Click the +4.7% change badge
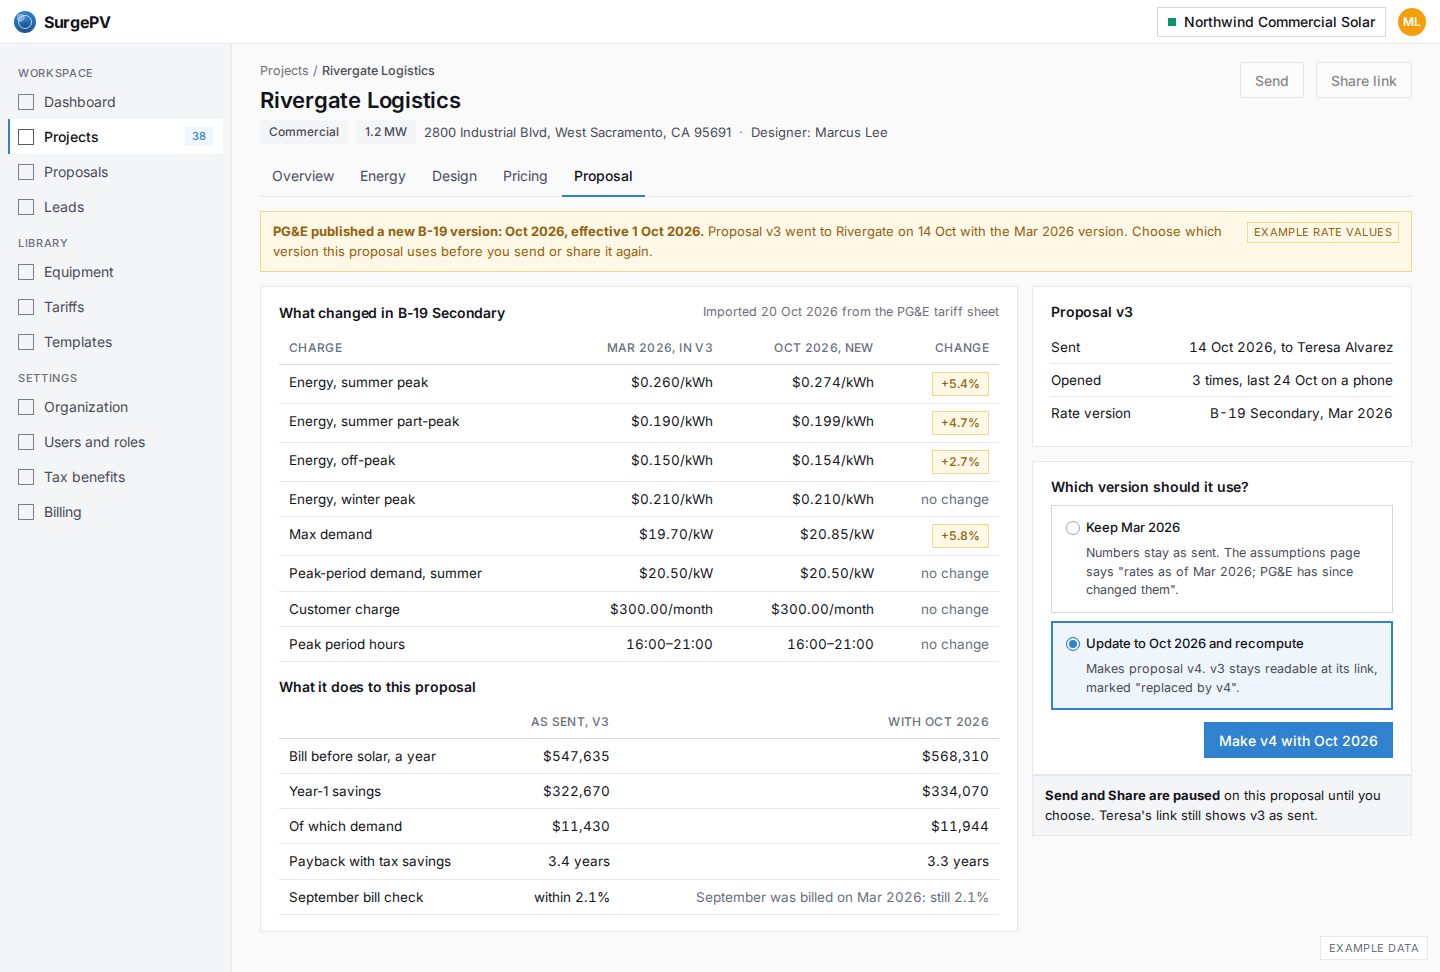The height and width of the screenshot is (972, 1440). pyautogui.click(x=960, y=423)
